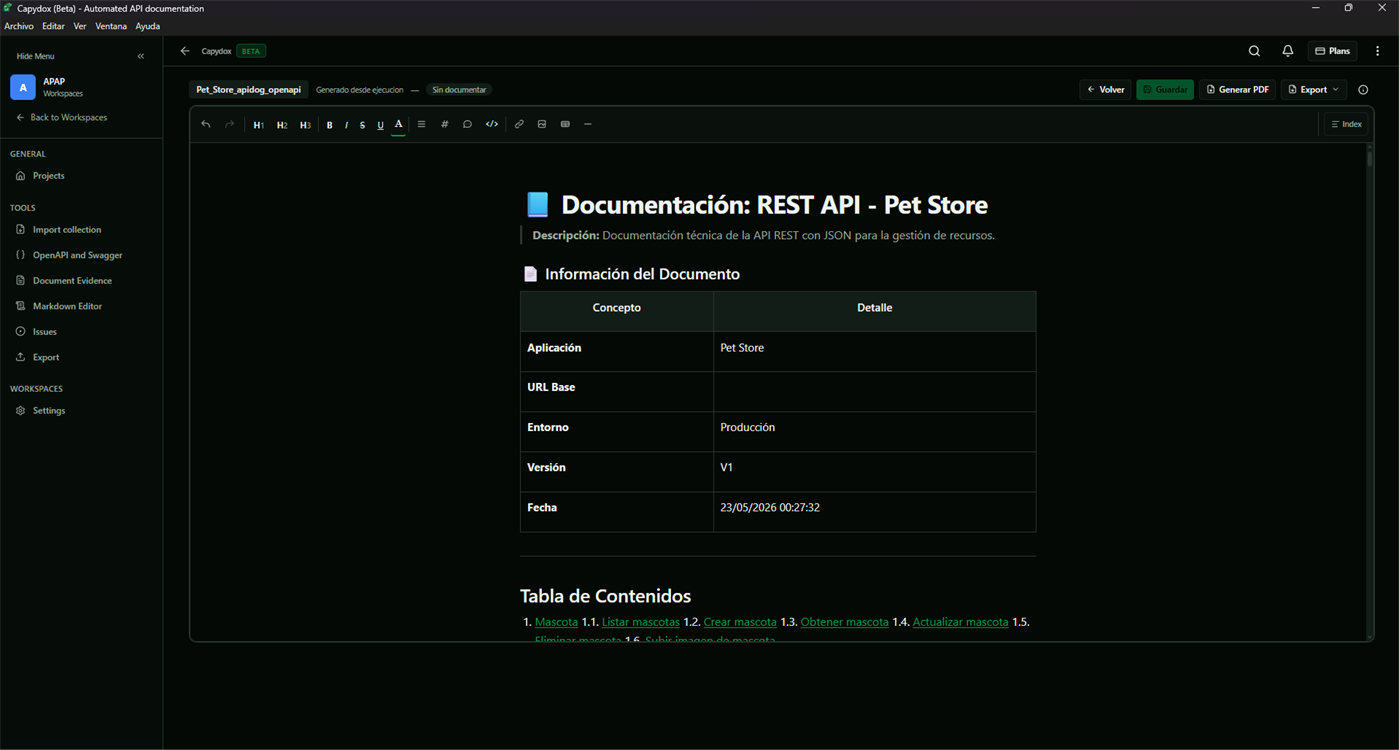1399x750 pixels.
Task: Insert a blockquote with speech bubble icon
Action: [x=467, y=124]
